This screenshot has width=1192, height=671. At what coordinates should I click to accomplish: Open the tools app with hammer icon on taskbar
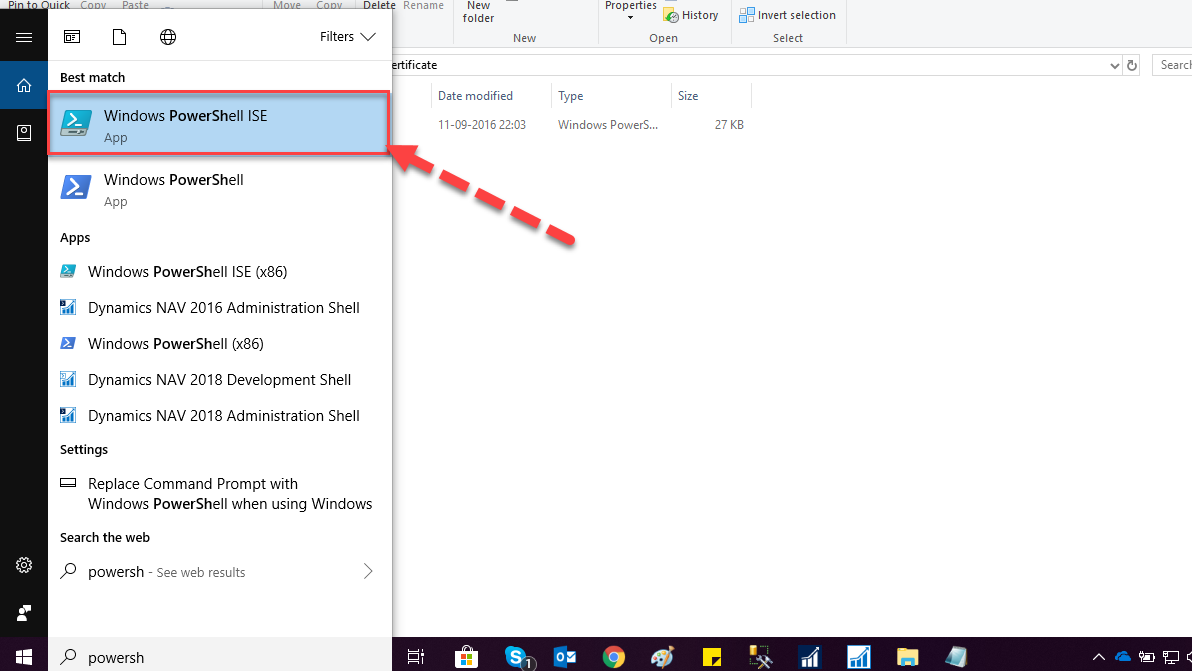pos(760,657)
